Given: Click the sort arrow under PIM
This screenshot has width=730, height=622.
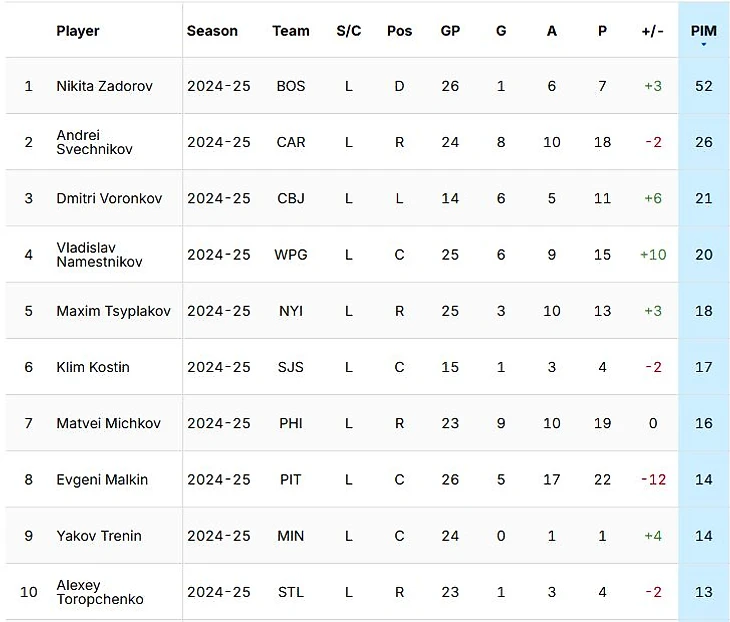Looking at the screenshot, I should [704, 45].
